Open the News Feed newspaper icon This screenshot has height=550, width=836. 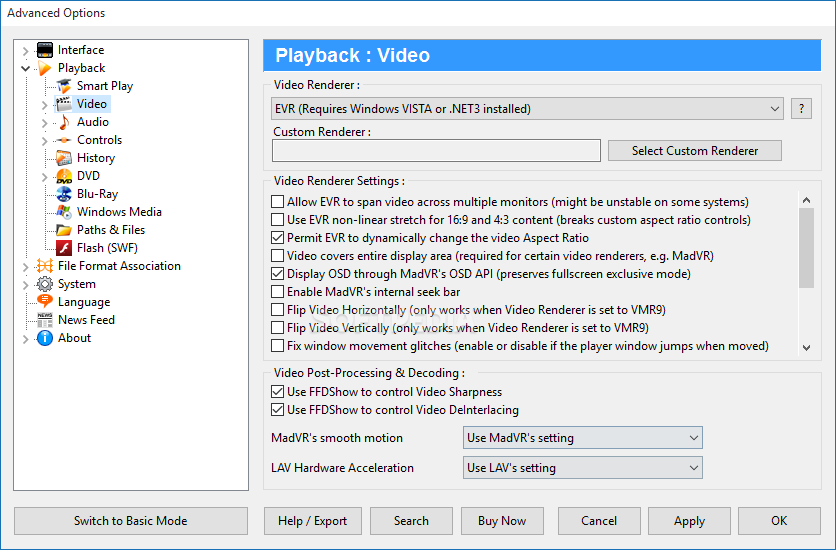pyautogui.click(x=45, y=320)
